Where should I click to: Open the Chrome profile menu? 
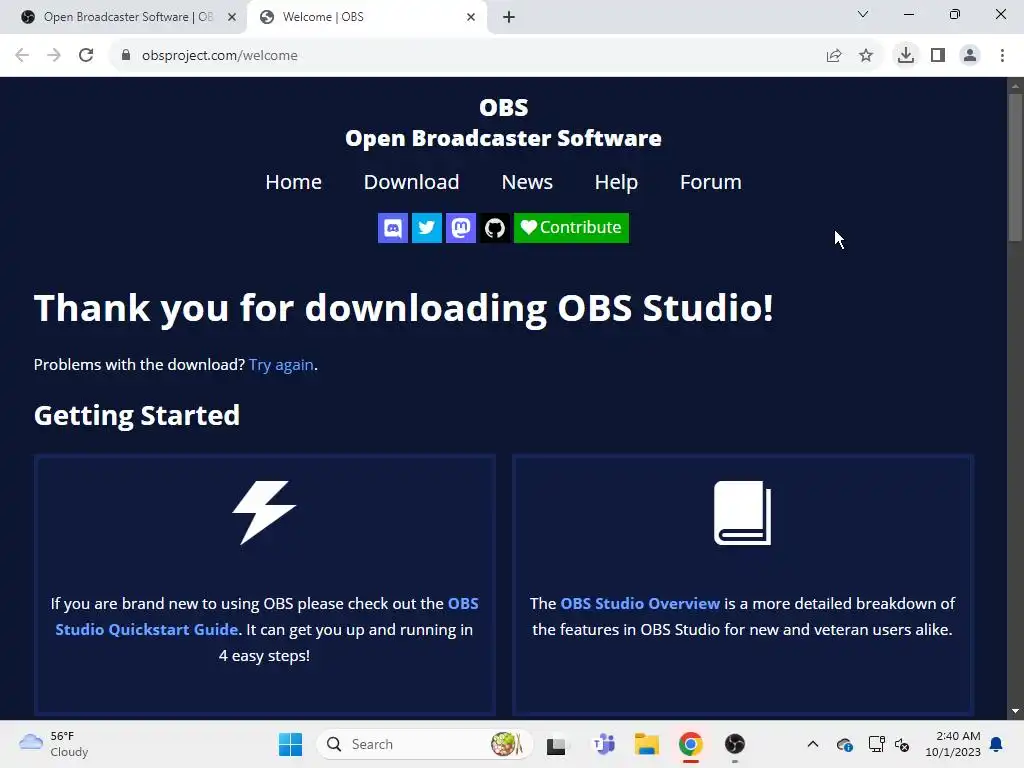pyautogui.click(x=970, y=56)
